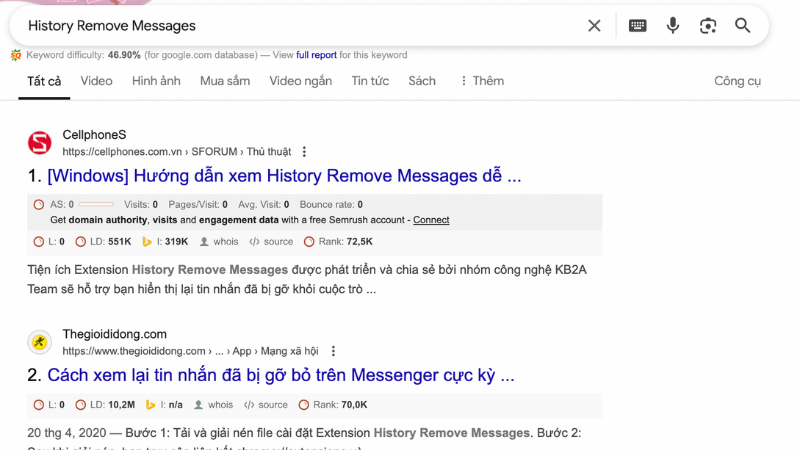Switch to the Video ngắn tab
800x450 pixels.
301,81
